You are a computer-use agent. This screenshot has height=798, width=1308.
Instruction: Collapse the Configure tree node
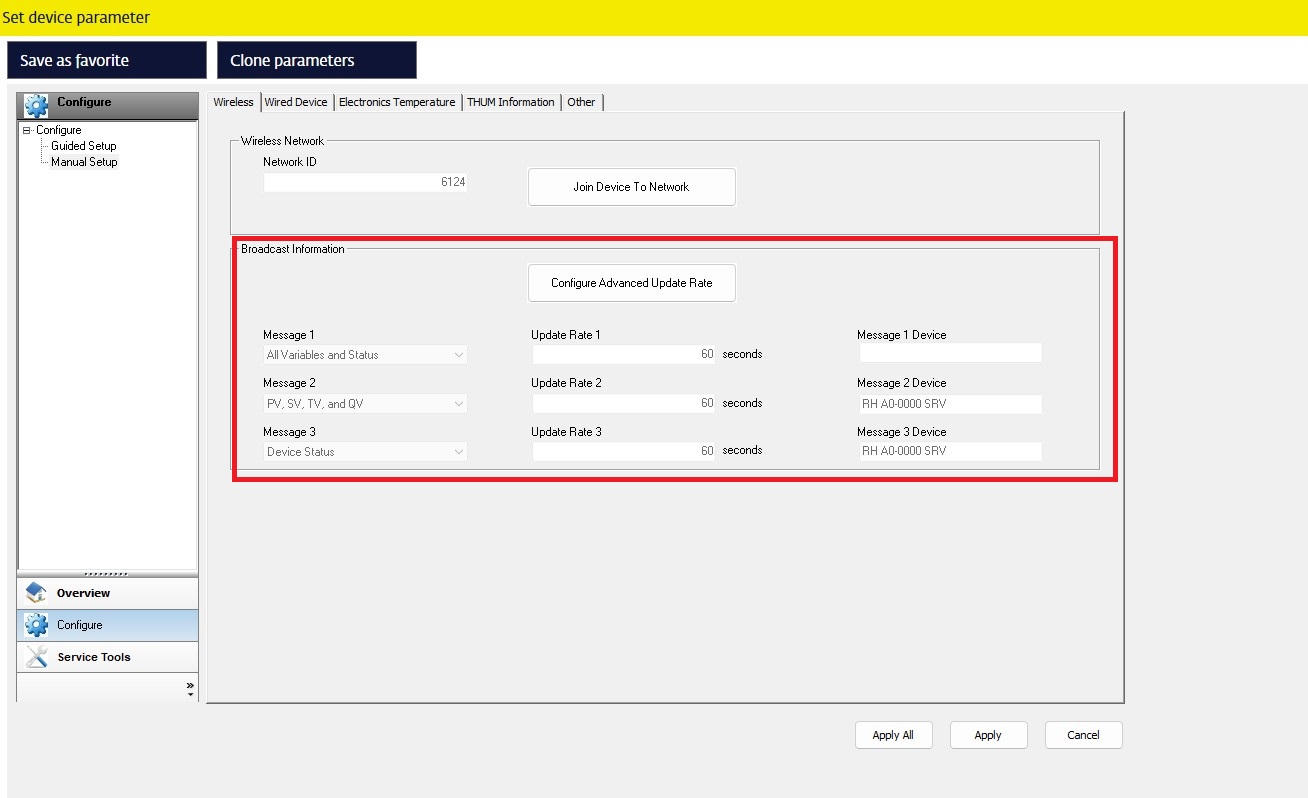[27, 131]
